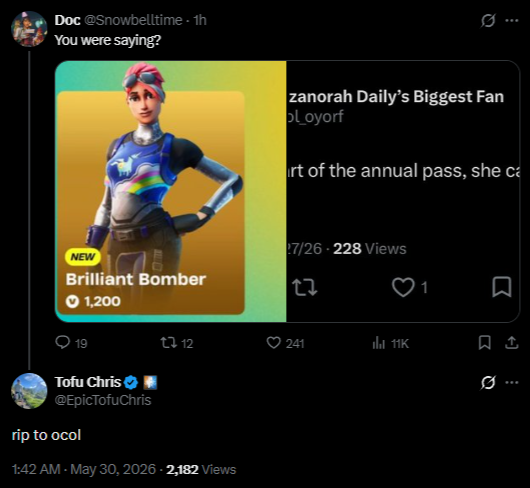Open the @EpicTofuChris handle link
The width and height of the screenshot is (530, 488).
pos(103,400)
